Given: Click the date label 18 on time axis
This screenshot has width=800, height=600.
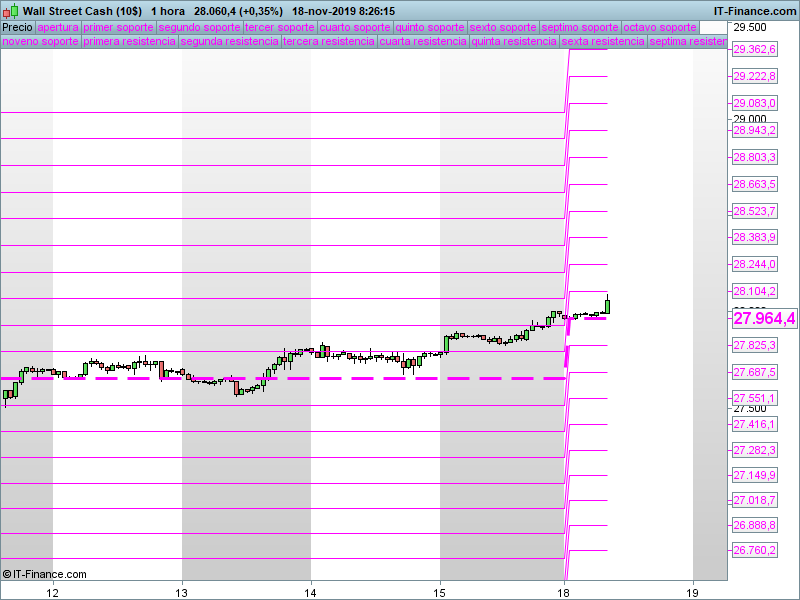Looking at the screenshot, I should point(565,591).
